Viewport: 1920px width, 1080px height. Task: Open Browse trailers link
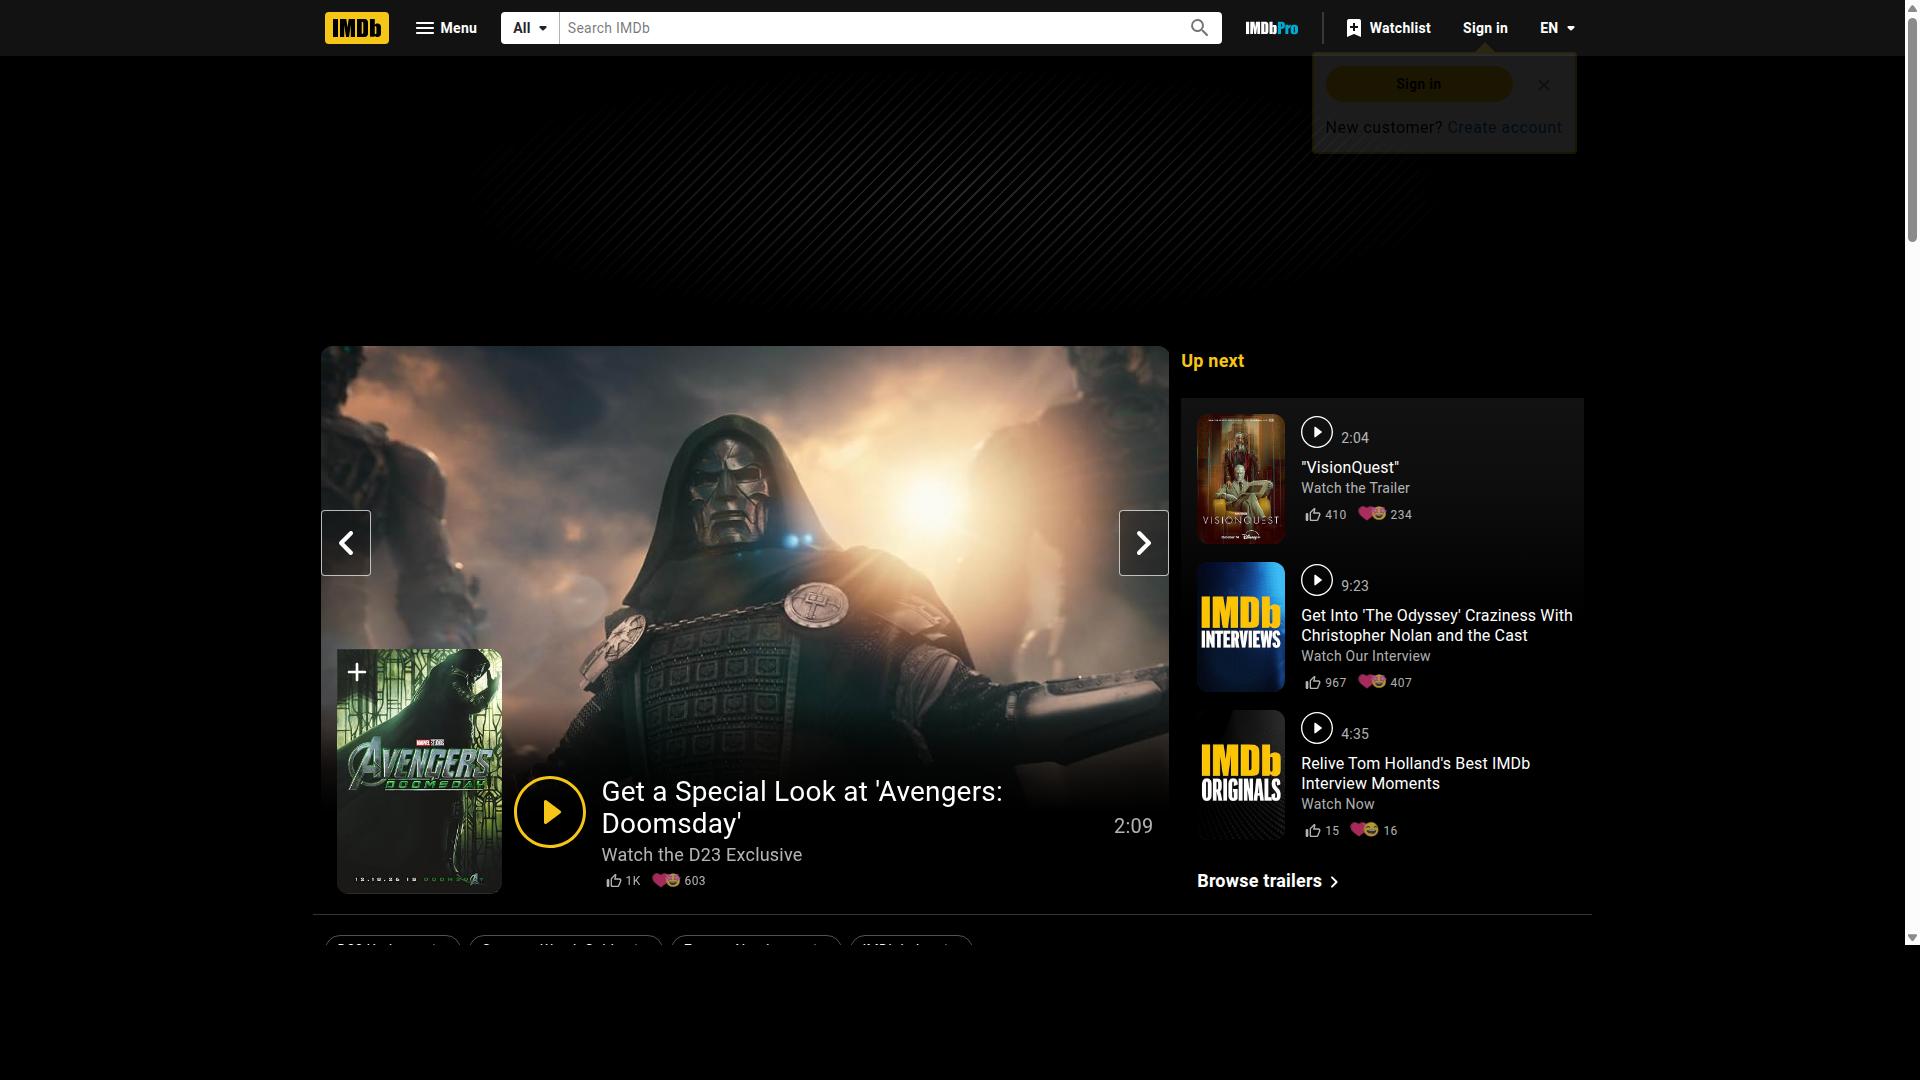pos(1268,881)
